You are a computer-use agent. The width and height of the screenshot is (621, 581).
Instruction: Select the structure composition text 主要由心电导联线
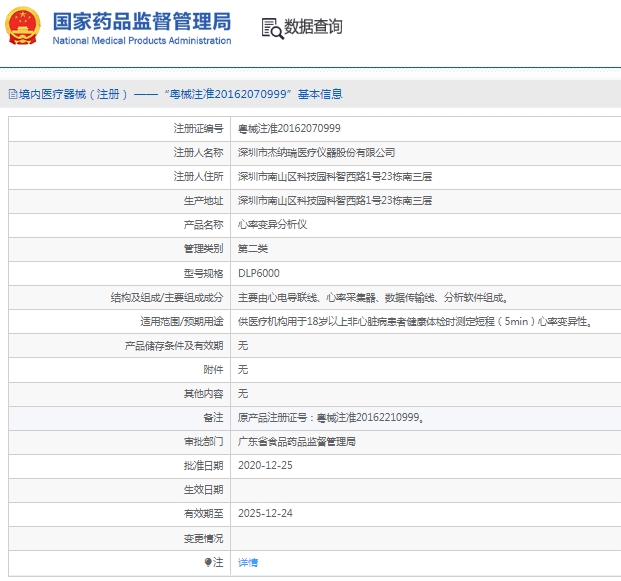click(373, 297)
